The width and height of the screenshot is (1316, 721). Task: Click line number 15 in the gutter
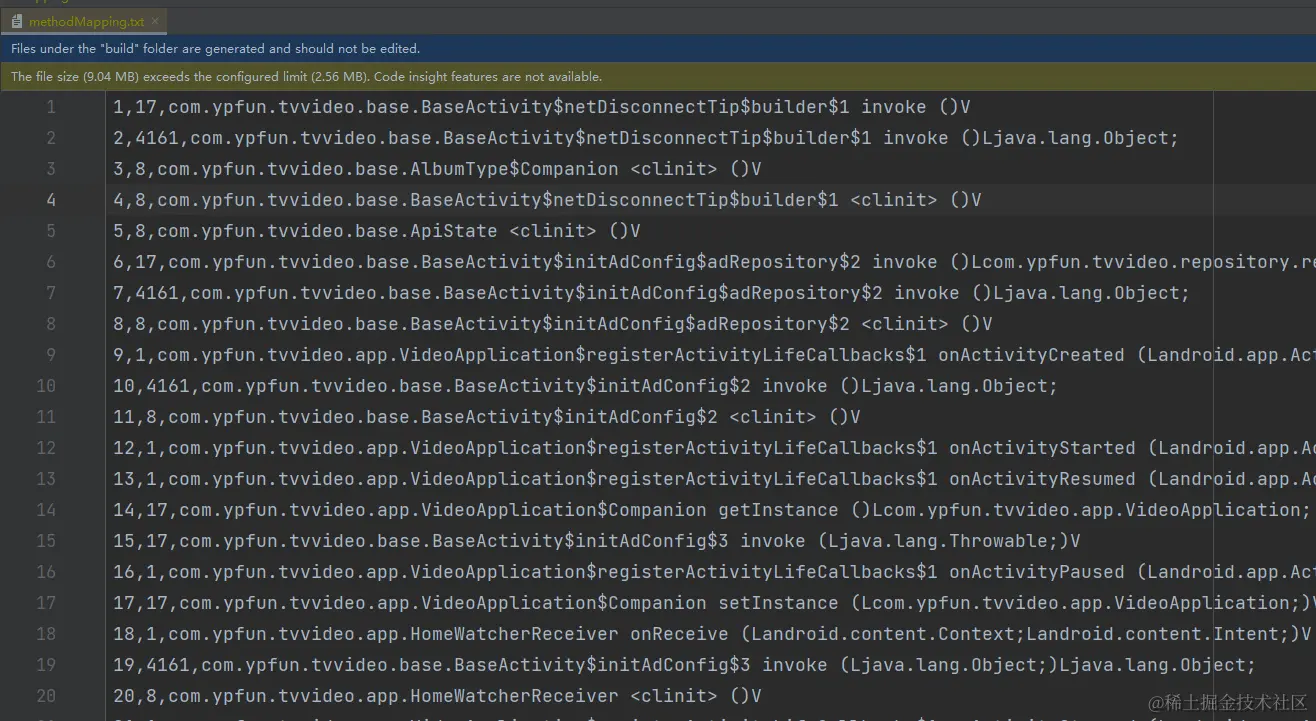[46, 541]
